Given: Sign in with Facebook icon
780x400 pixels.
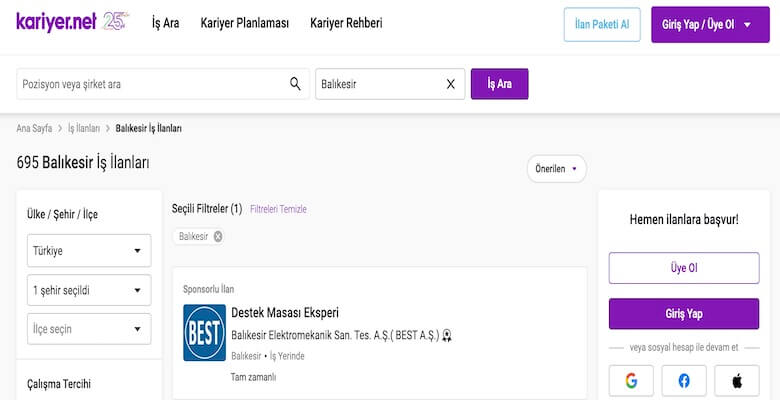Looking at the screenshot, I should [x=684, y=381].
